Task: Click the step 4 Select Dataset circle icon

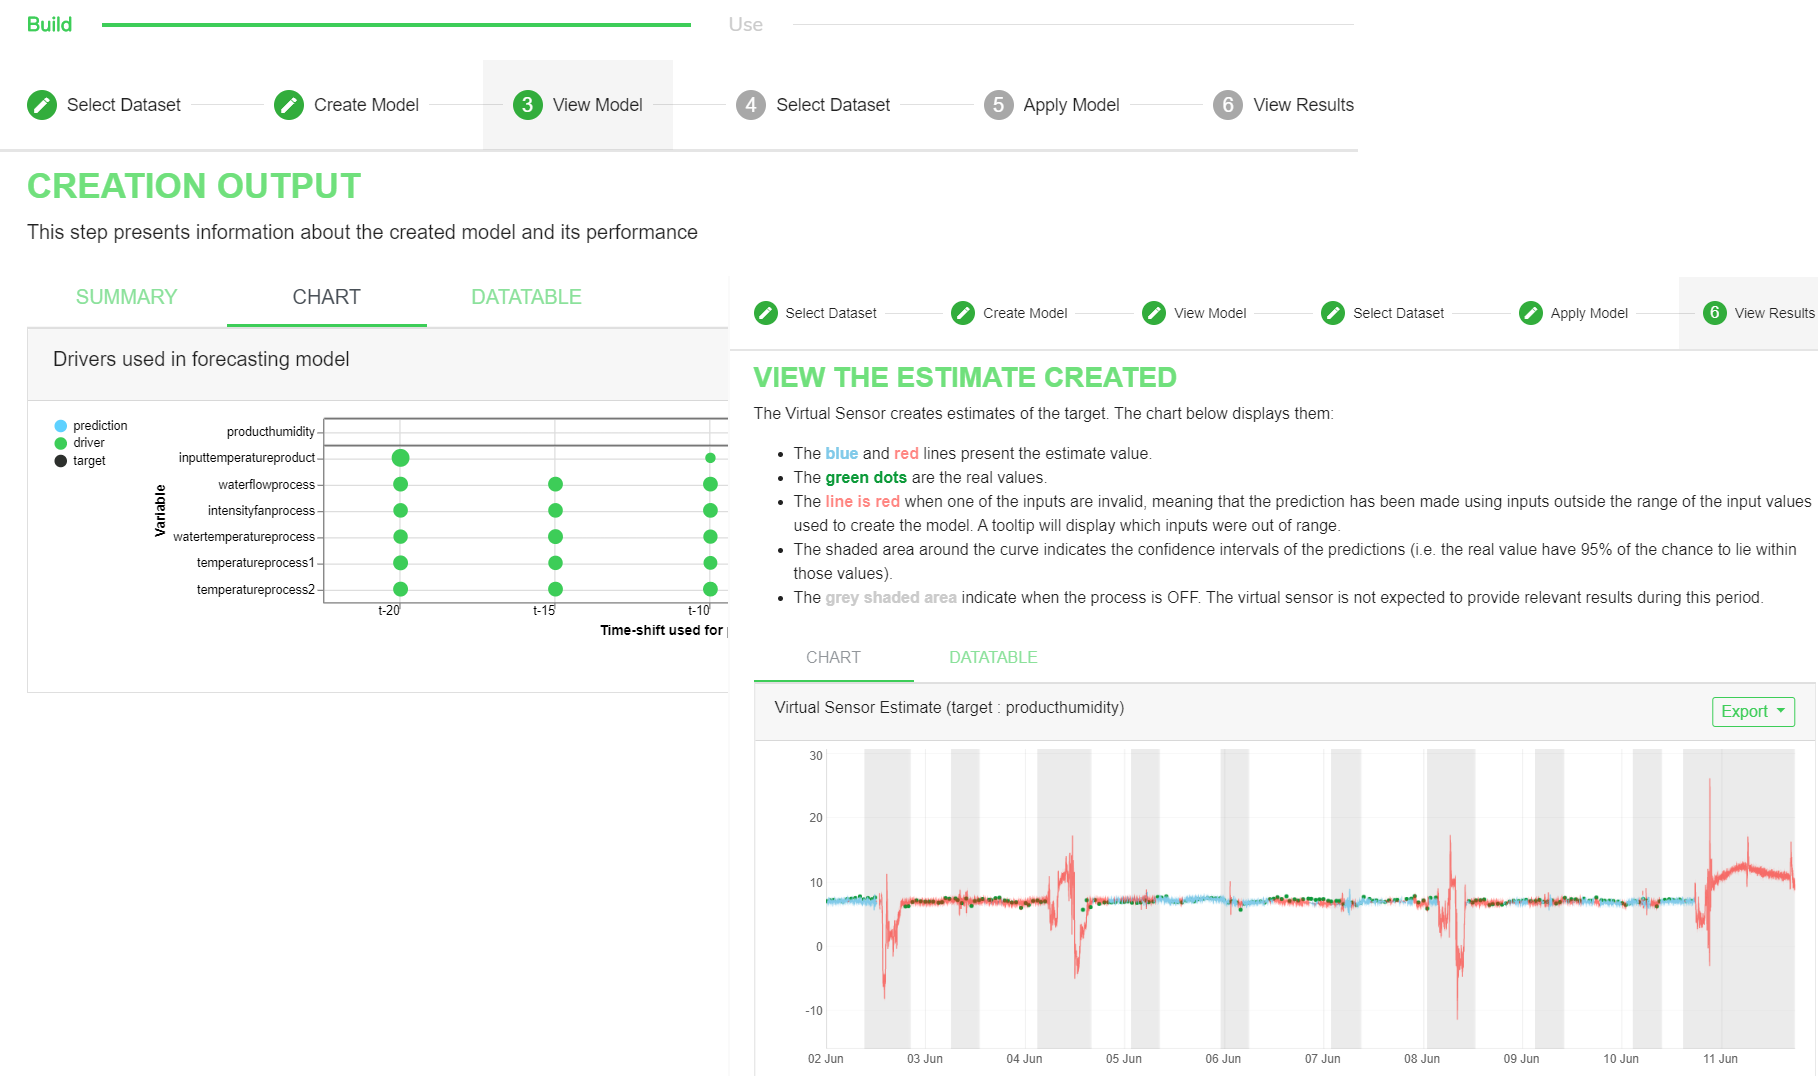Action: [x=751, y=105]
